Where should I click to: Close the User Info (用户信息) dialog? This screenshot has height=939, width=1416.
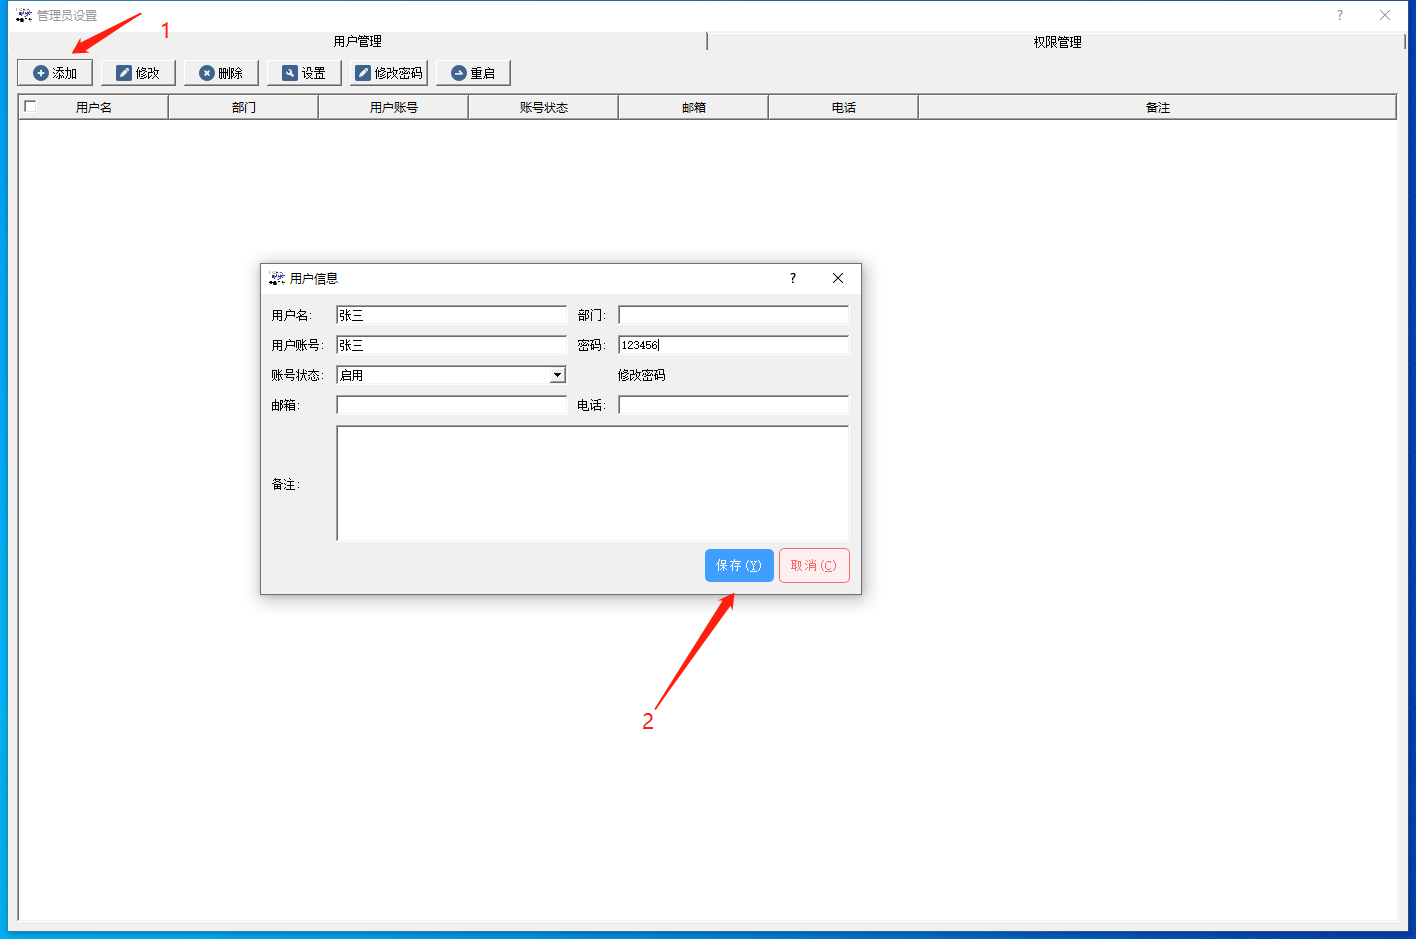coord(838,278)
